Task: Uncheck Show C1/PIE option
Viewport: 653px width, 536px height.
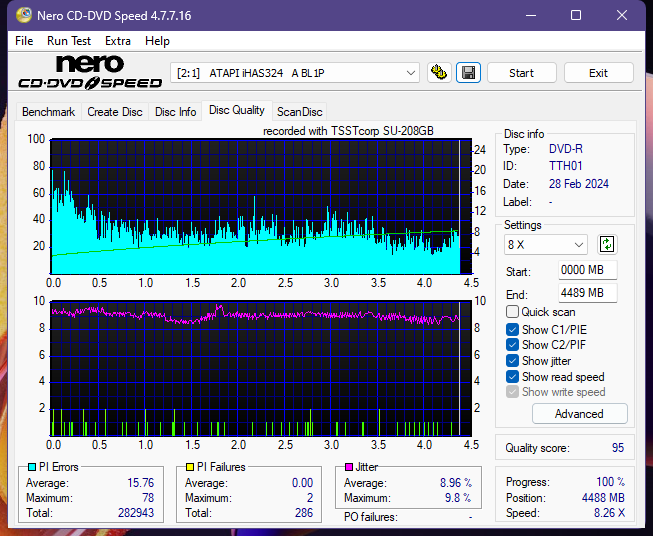Action: point(512,329)
